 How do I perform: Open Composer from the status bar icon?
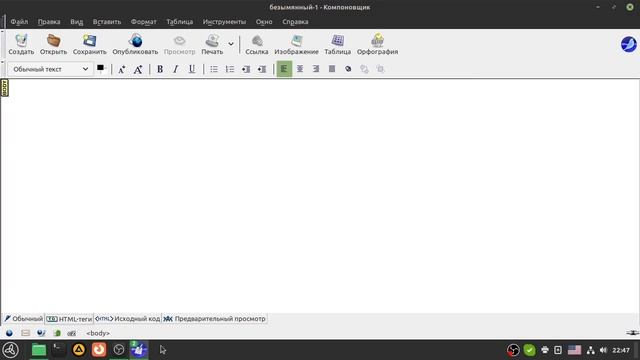pos(41,333)
